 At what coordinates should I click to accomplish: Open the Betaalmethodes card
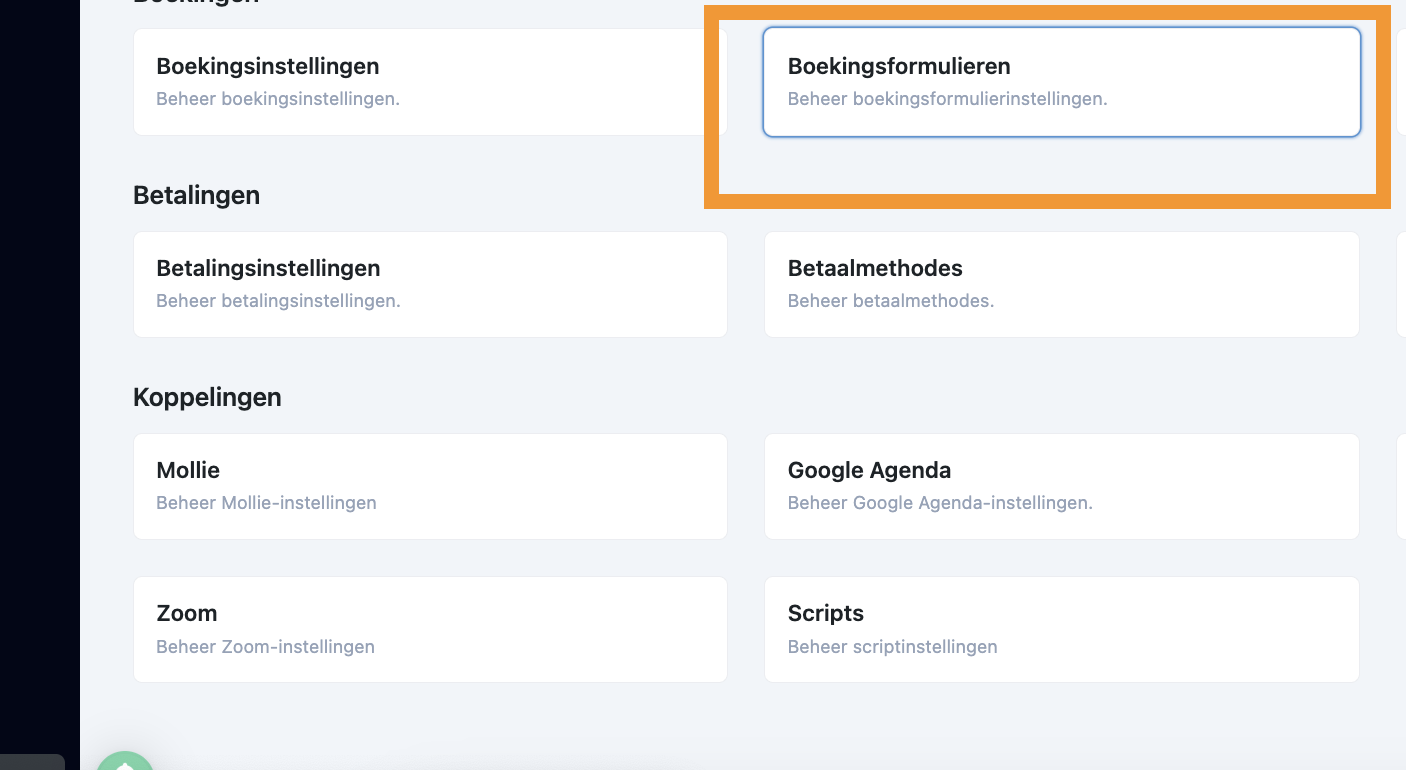[x=1061, y=284]
